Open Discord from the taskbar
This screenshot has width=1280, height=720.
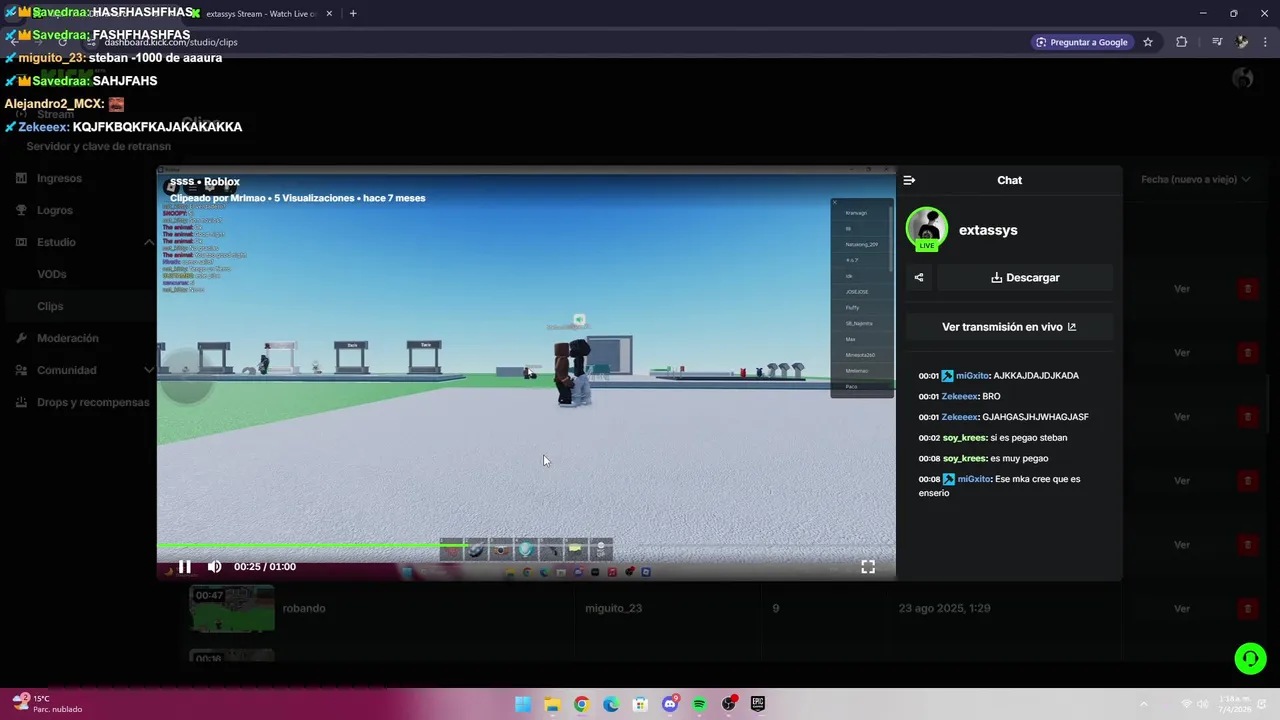(670, 704)
